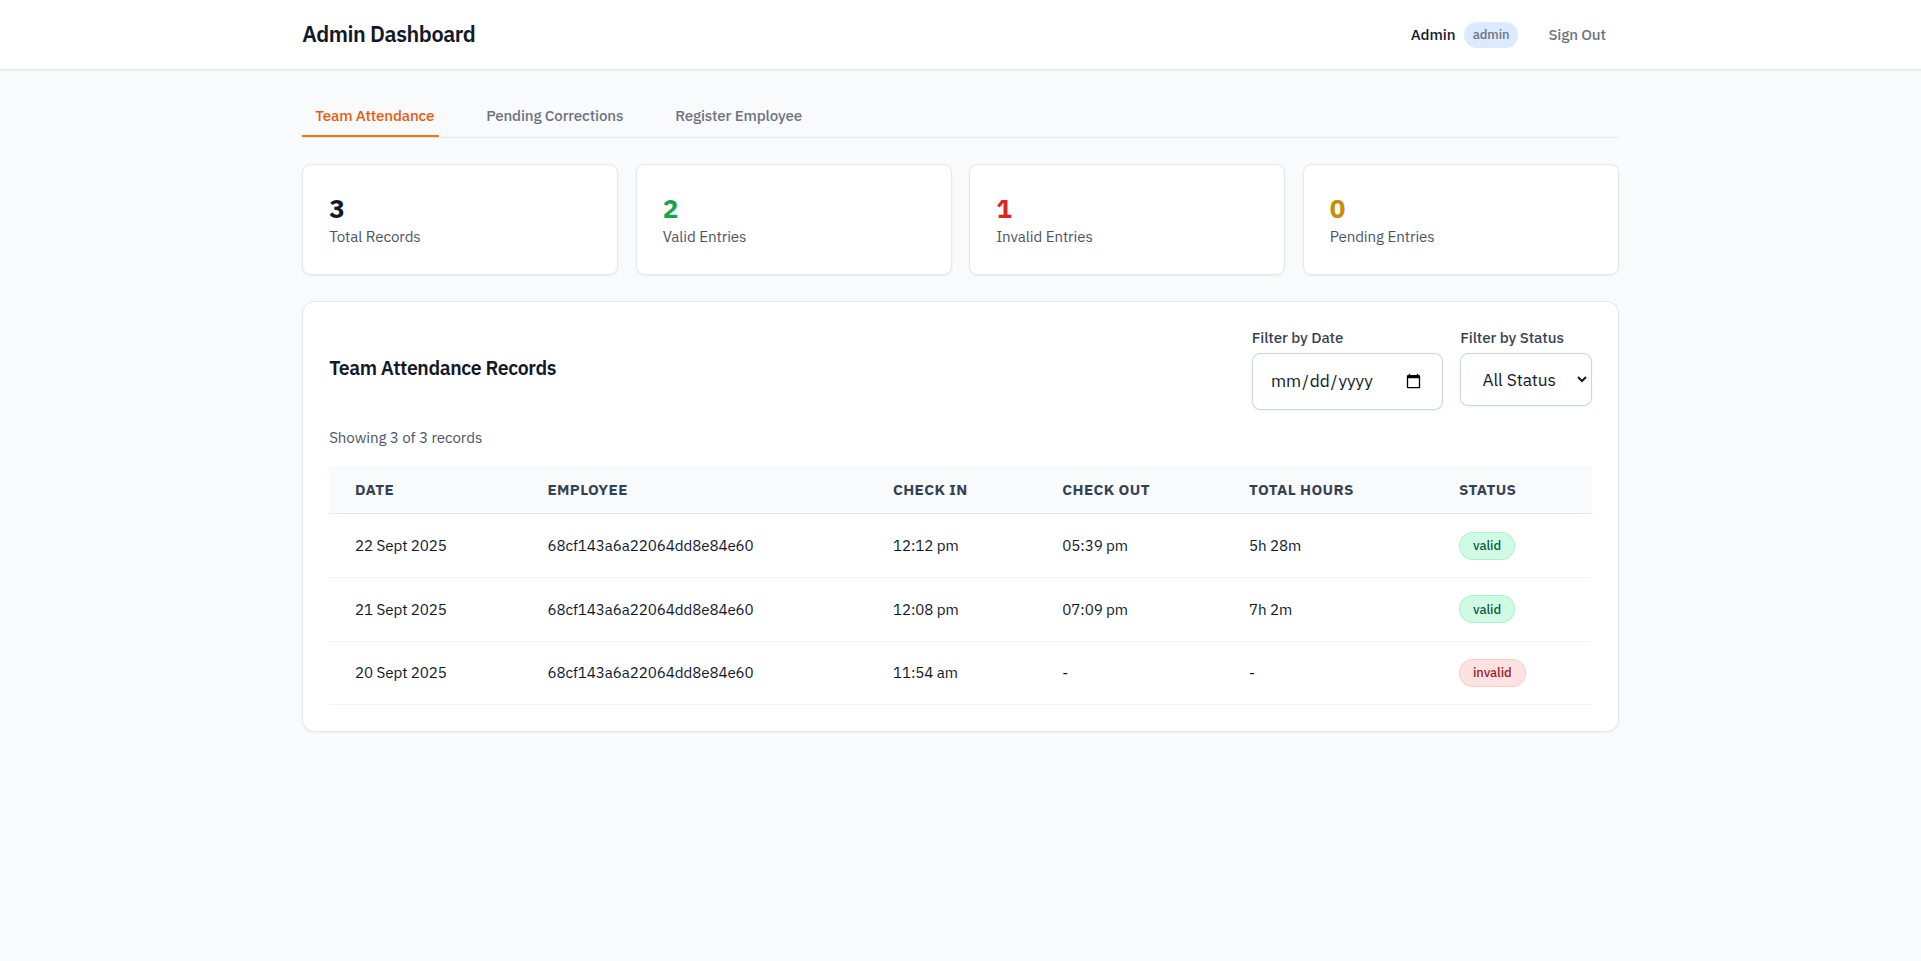The image size is (1921, 961).
Task: Open the calendar picker in date filter
Action: pyautogui.click(x=1413, y=381)
